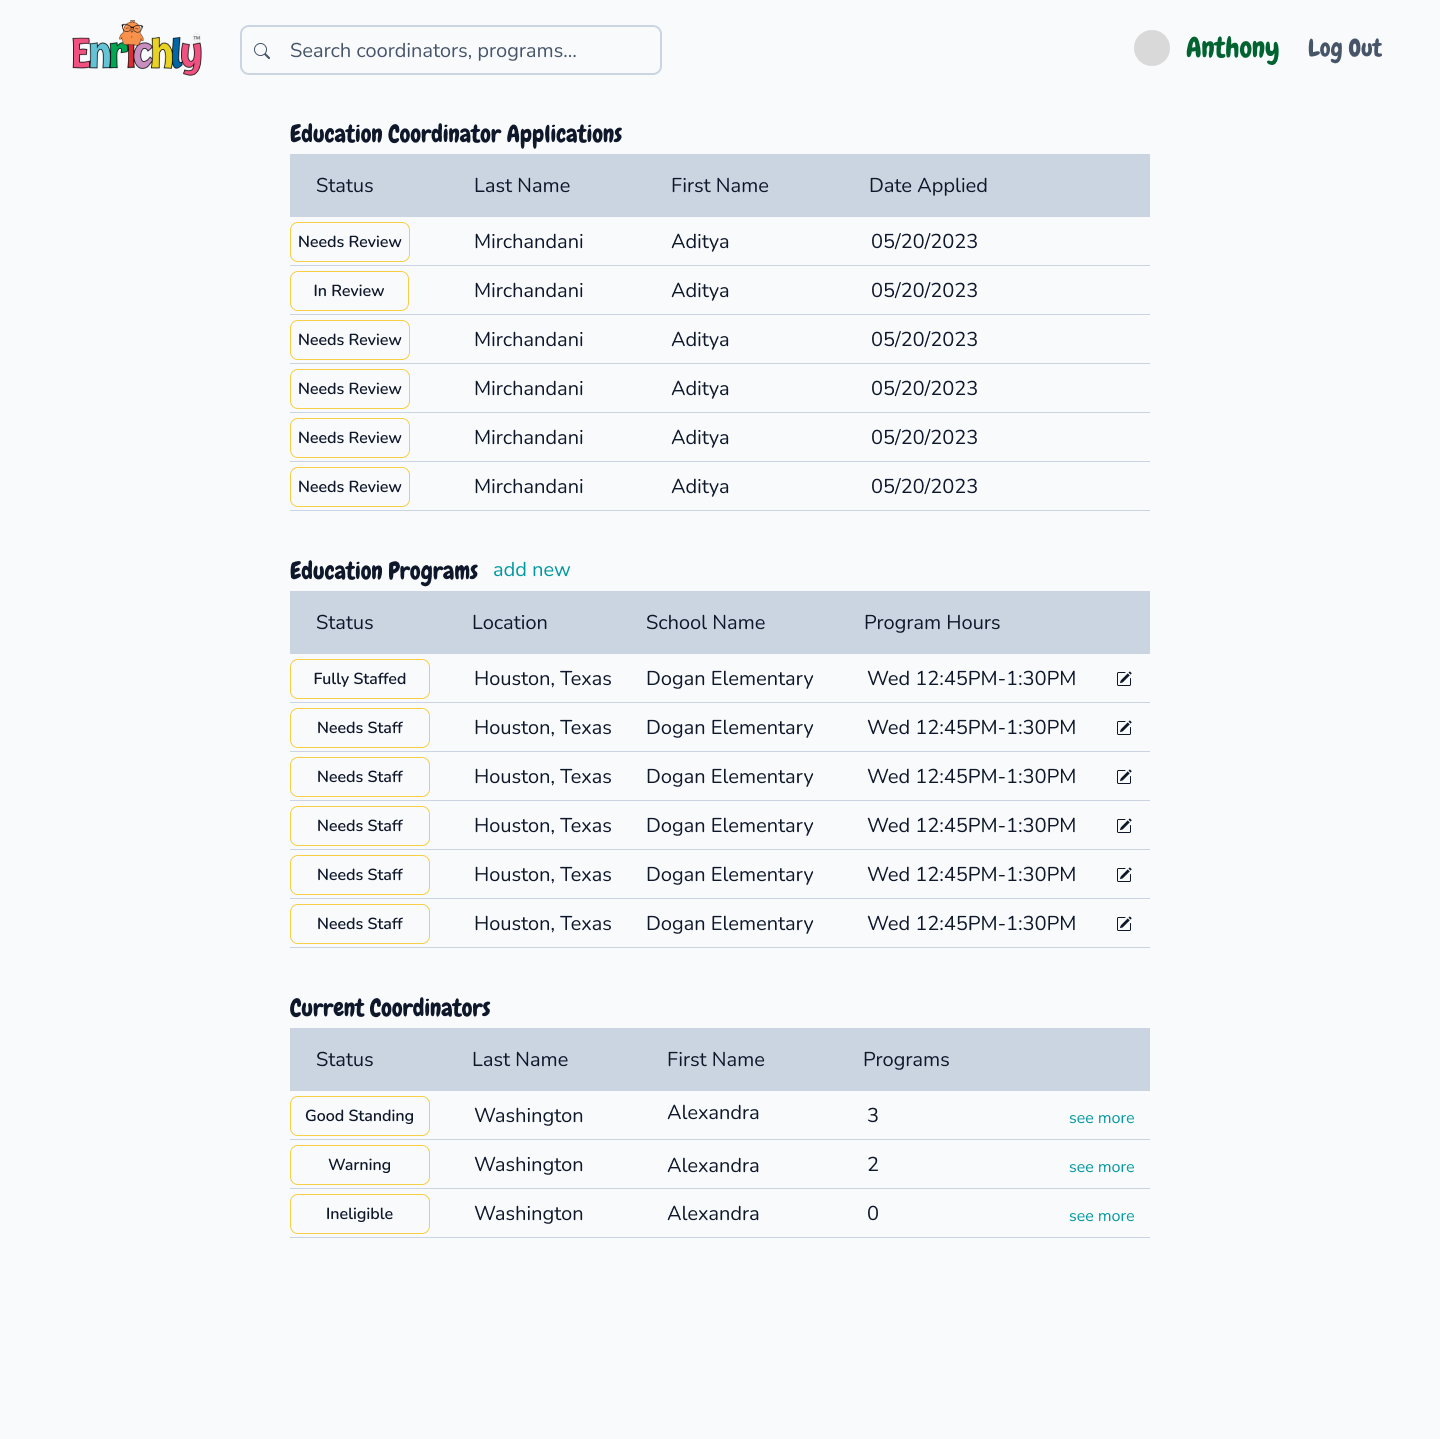Viewport: 1440px width, 1439px height.
Task: Click Log Out
Action: (x=1344, y=48)
